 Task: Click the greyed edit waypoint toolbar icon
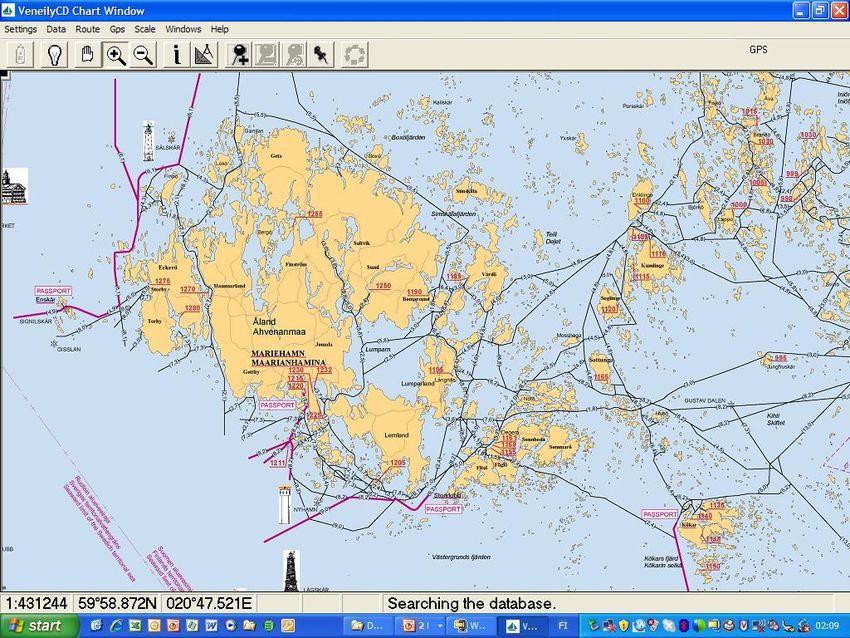[293, 55]
